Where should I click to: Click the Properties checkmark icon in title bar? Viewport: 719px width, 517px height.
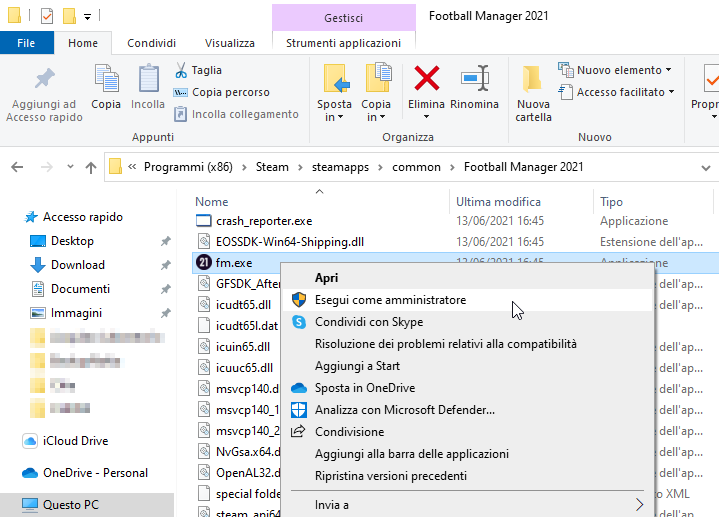tap(47, 16)
